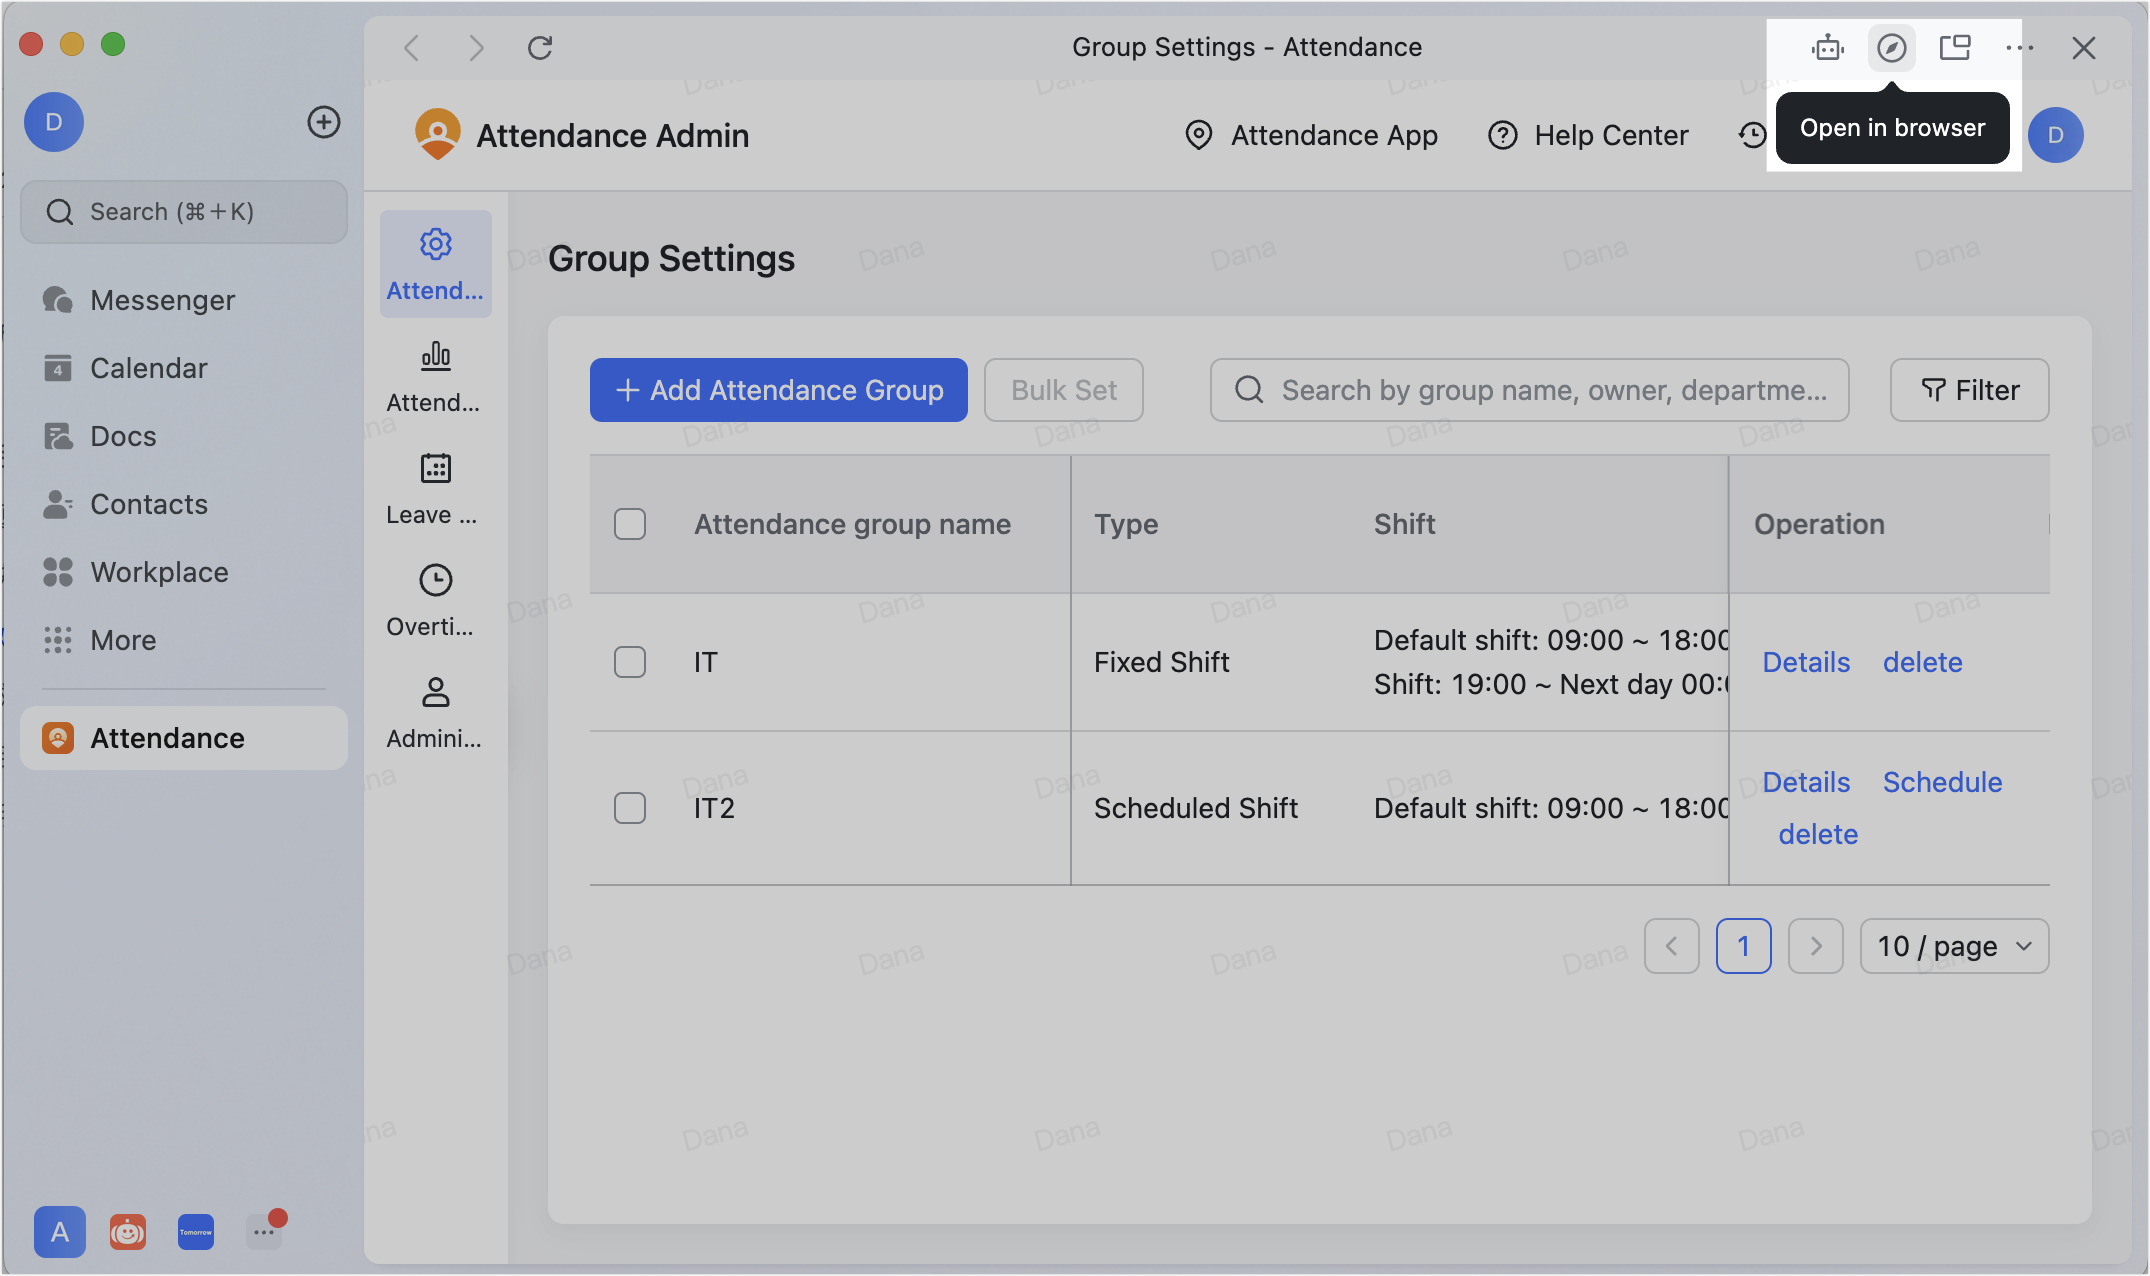Screen dimensions: 2150x1276
Task: Click Add Attendance Group
Action: tap(778, 390)
